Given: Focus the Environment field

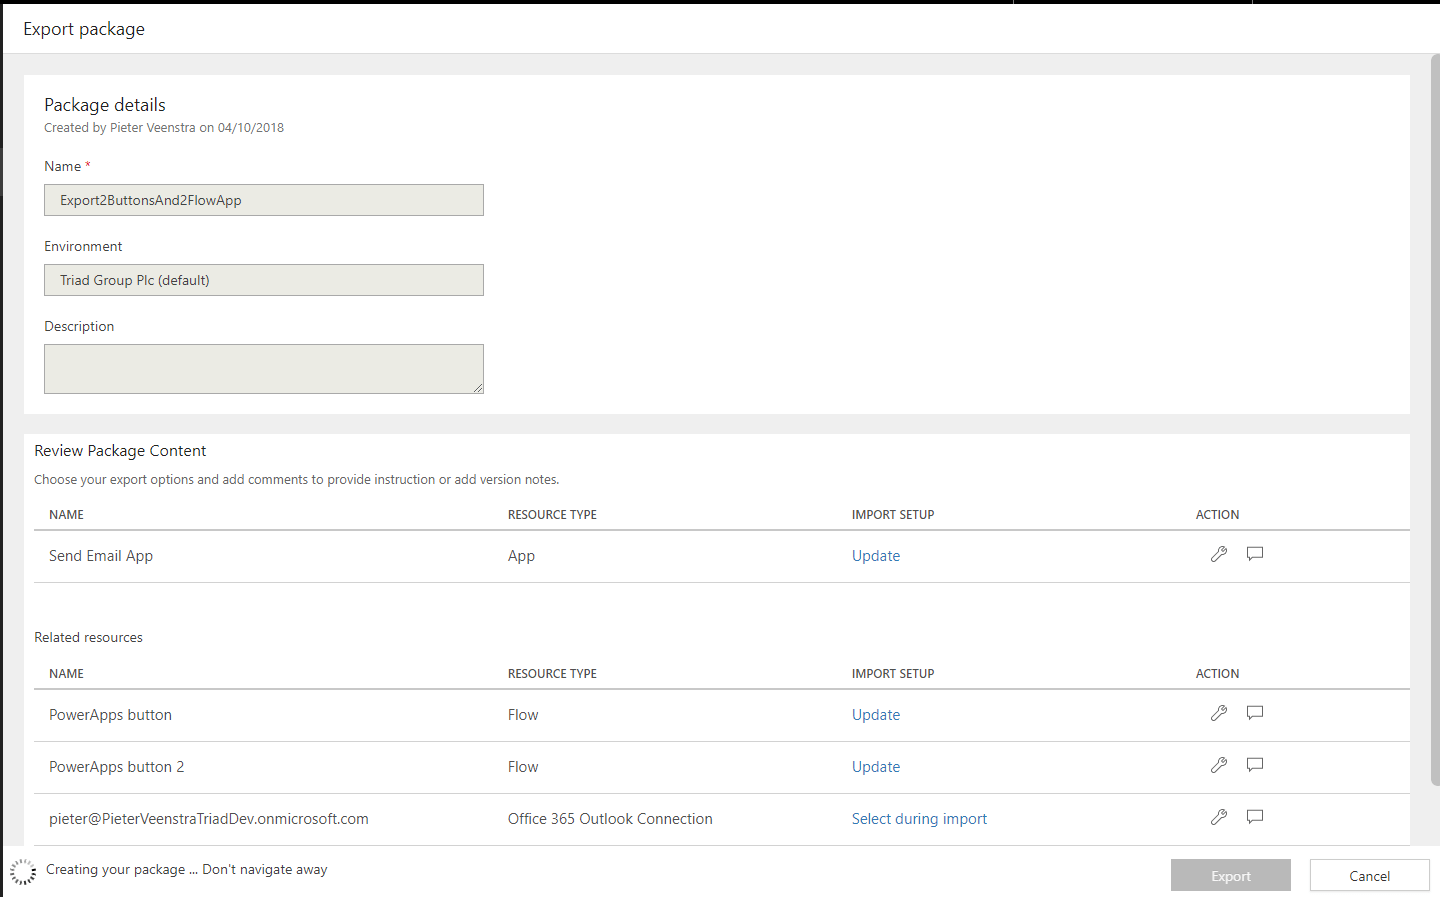Looking at the screenshot, I should pos(264,280).
